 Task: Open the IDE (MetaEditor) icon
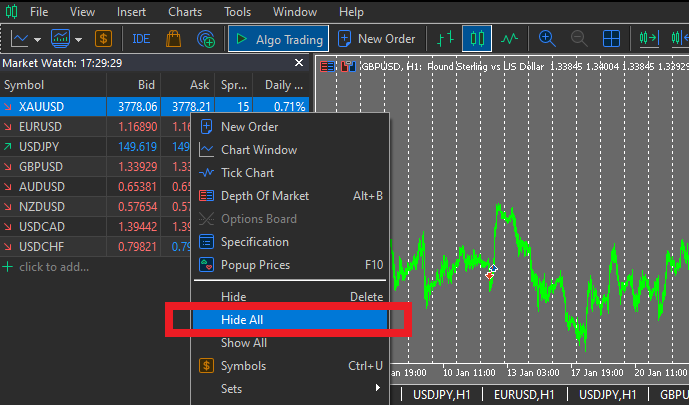point(141,39)
